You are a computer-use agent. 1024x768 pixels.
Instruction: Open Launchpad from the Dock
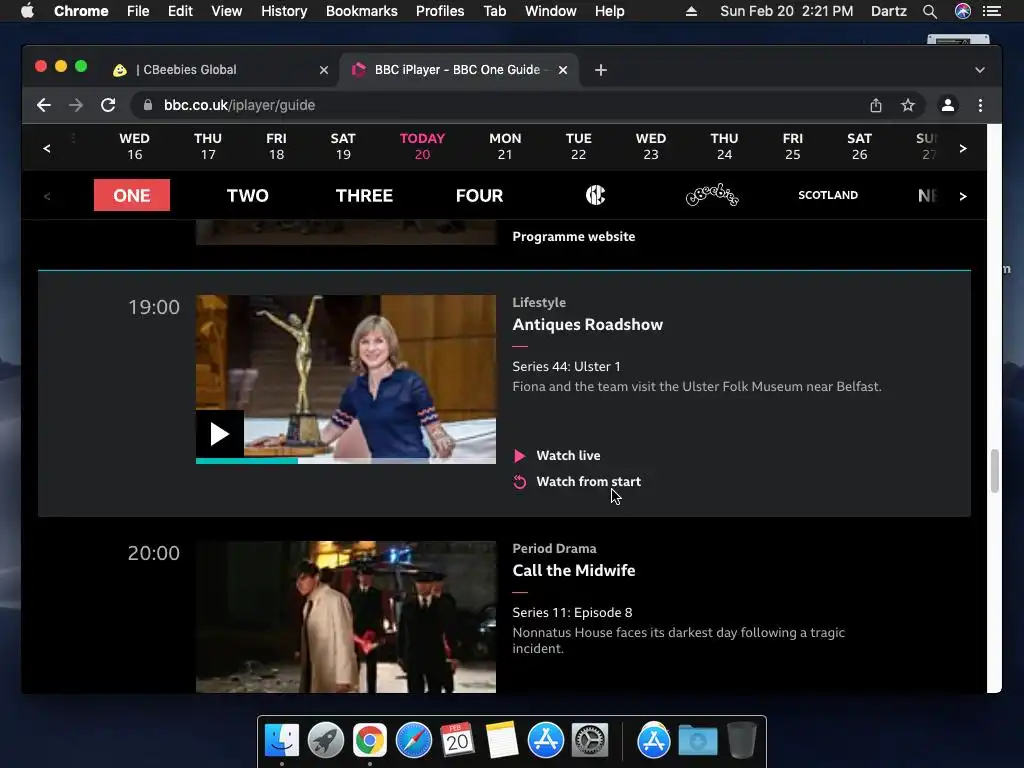pos(326,740)
